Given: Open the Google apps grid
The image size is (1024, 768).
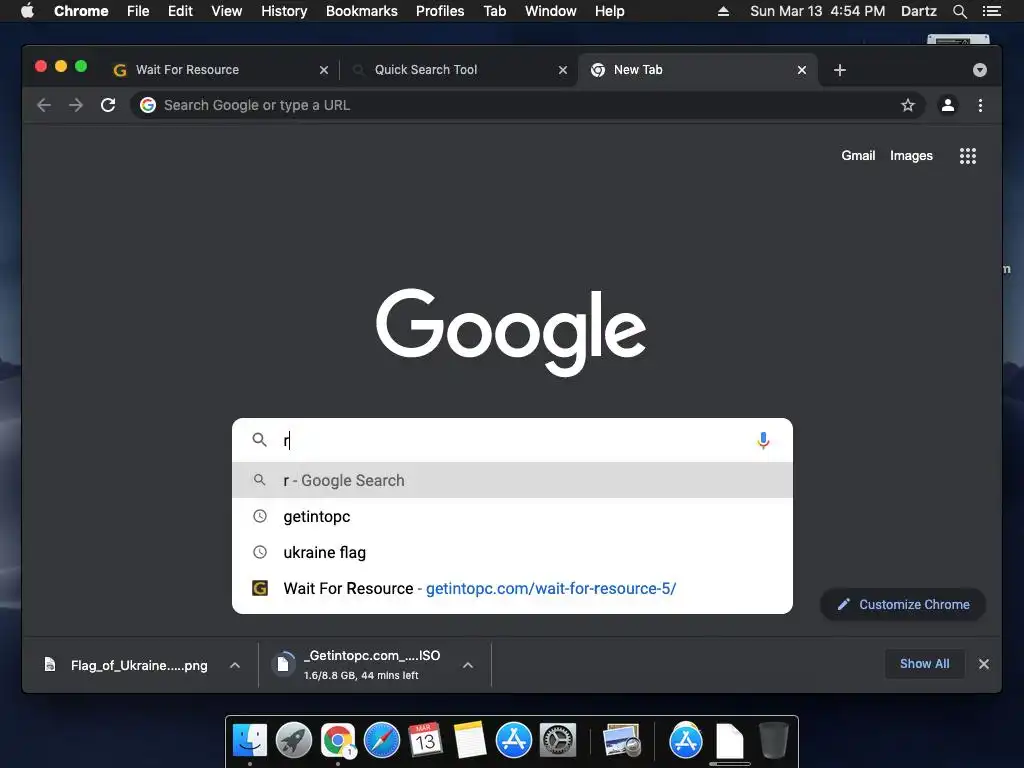Looking at the screenshot, I should (968, 155).
